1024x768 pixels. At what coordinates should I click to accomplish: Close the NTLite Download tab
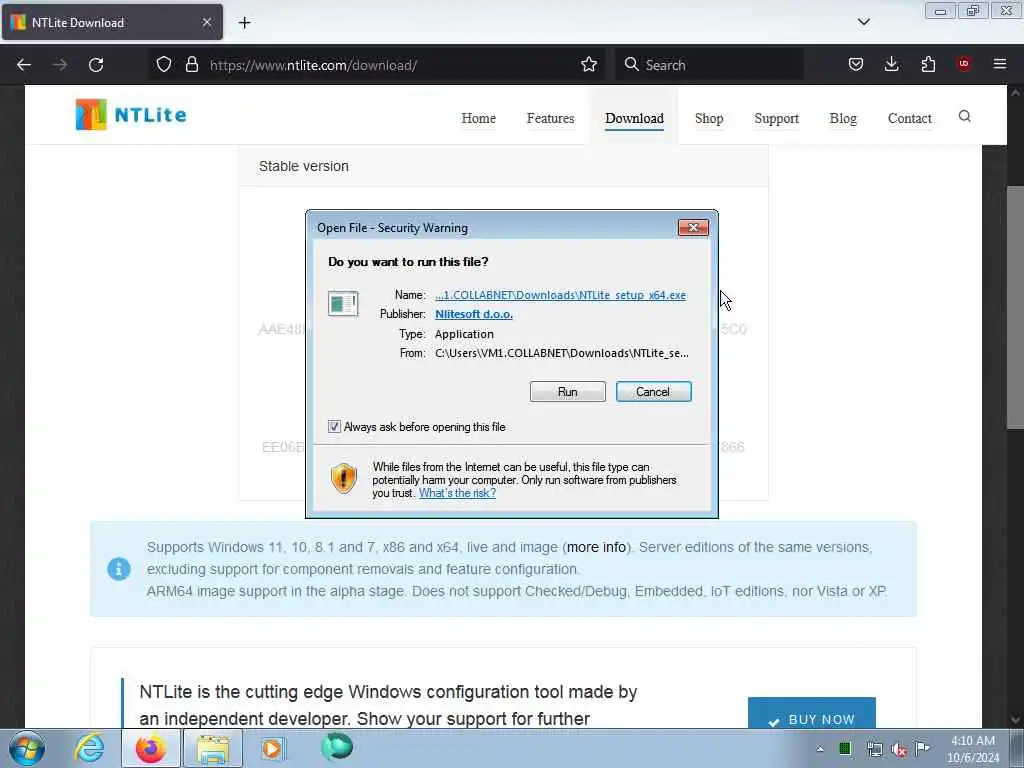tap(206, 23)
